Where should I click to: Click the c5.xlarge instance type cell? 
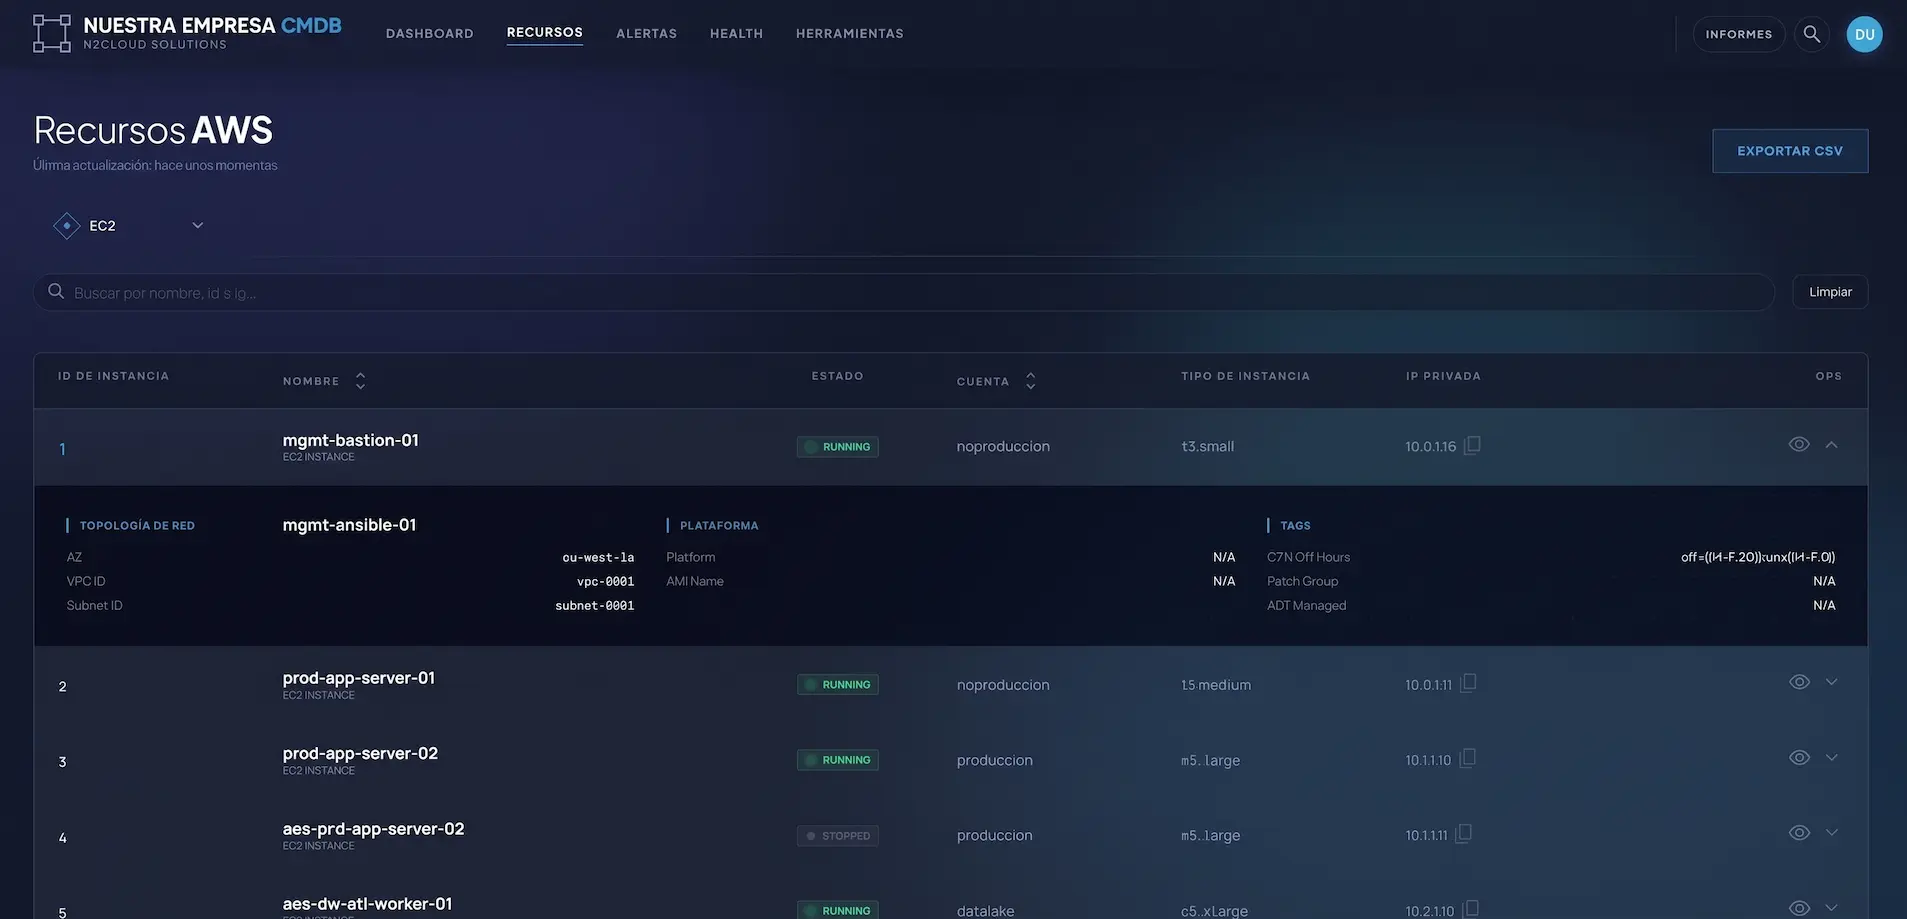point(1214,911)
